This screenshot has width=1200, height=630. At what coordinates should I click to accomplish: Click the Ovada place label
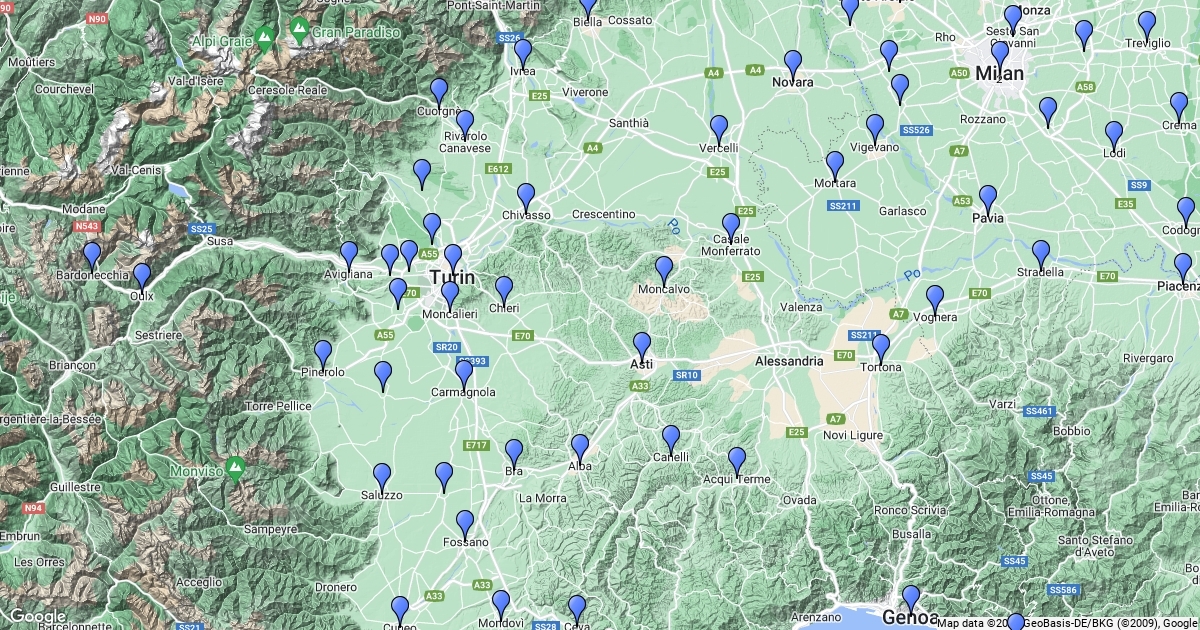(x=799, y=500)
